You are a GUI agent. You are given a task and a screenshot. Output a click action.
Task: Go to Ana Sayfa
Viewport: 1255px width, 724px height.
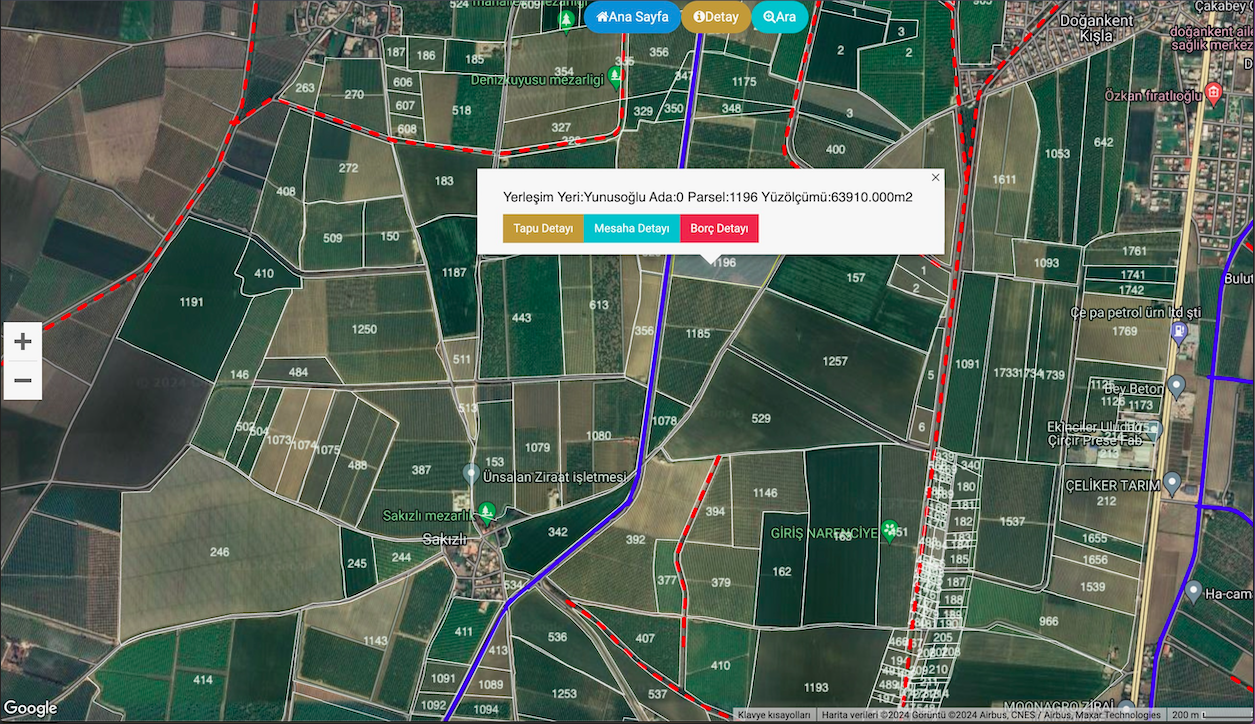point(632,17)
